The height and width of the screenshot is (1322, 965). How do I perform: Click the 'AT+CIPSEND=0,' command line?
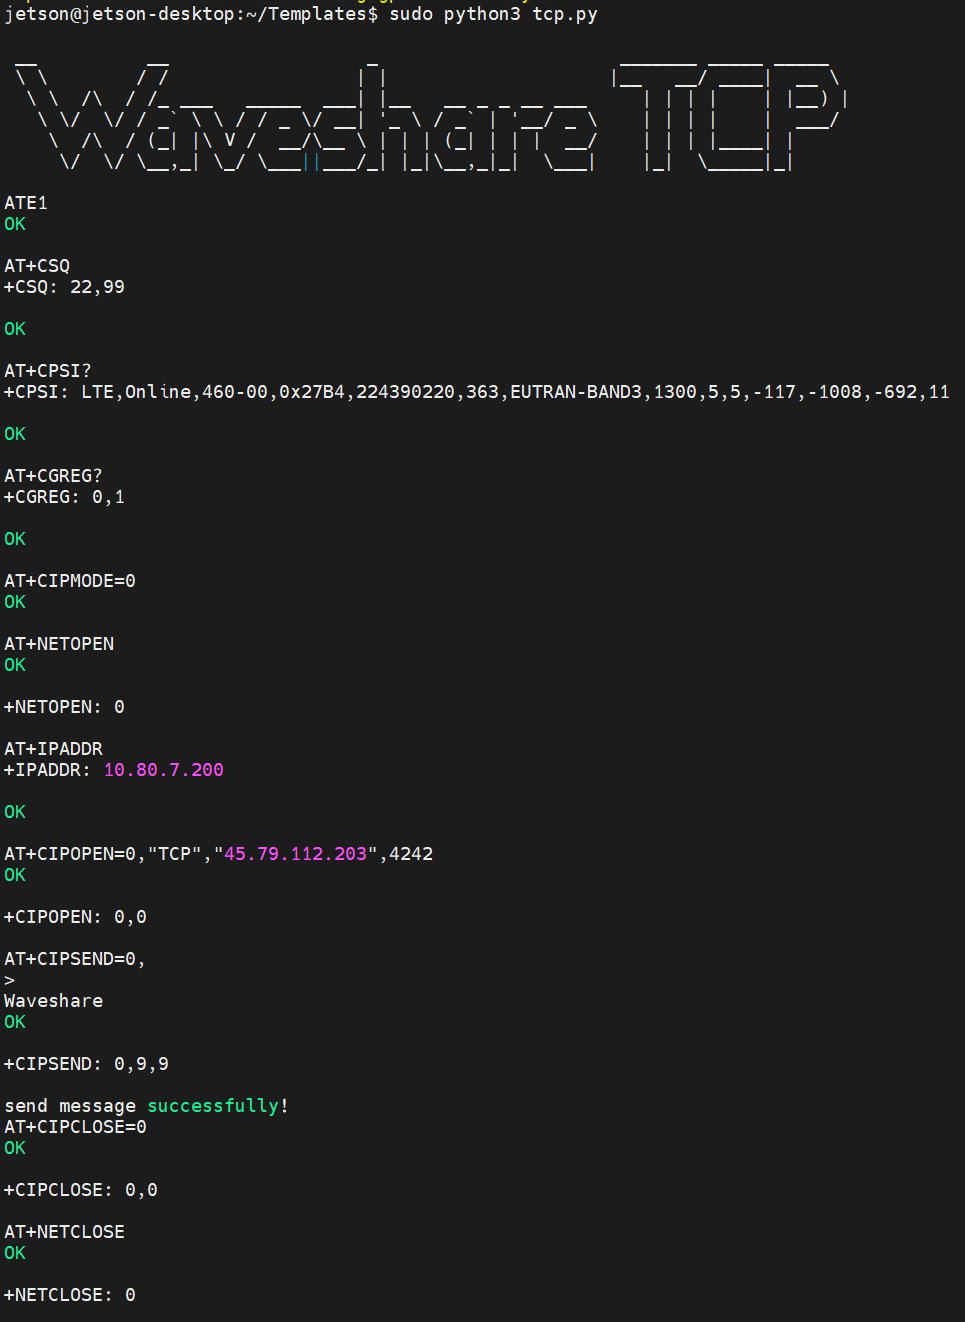(75, 959)
